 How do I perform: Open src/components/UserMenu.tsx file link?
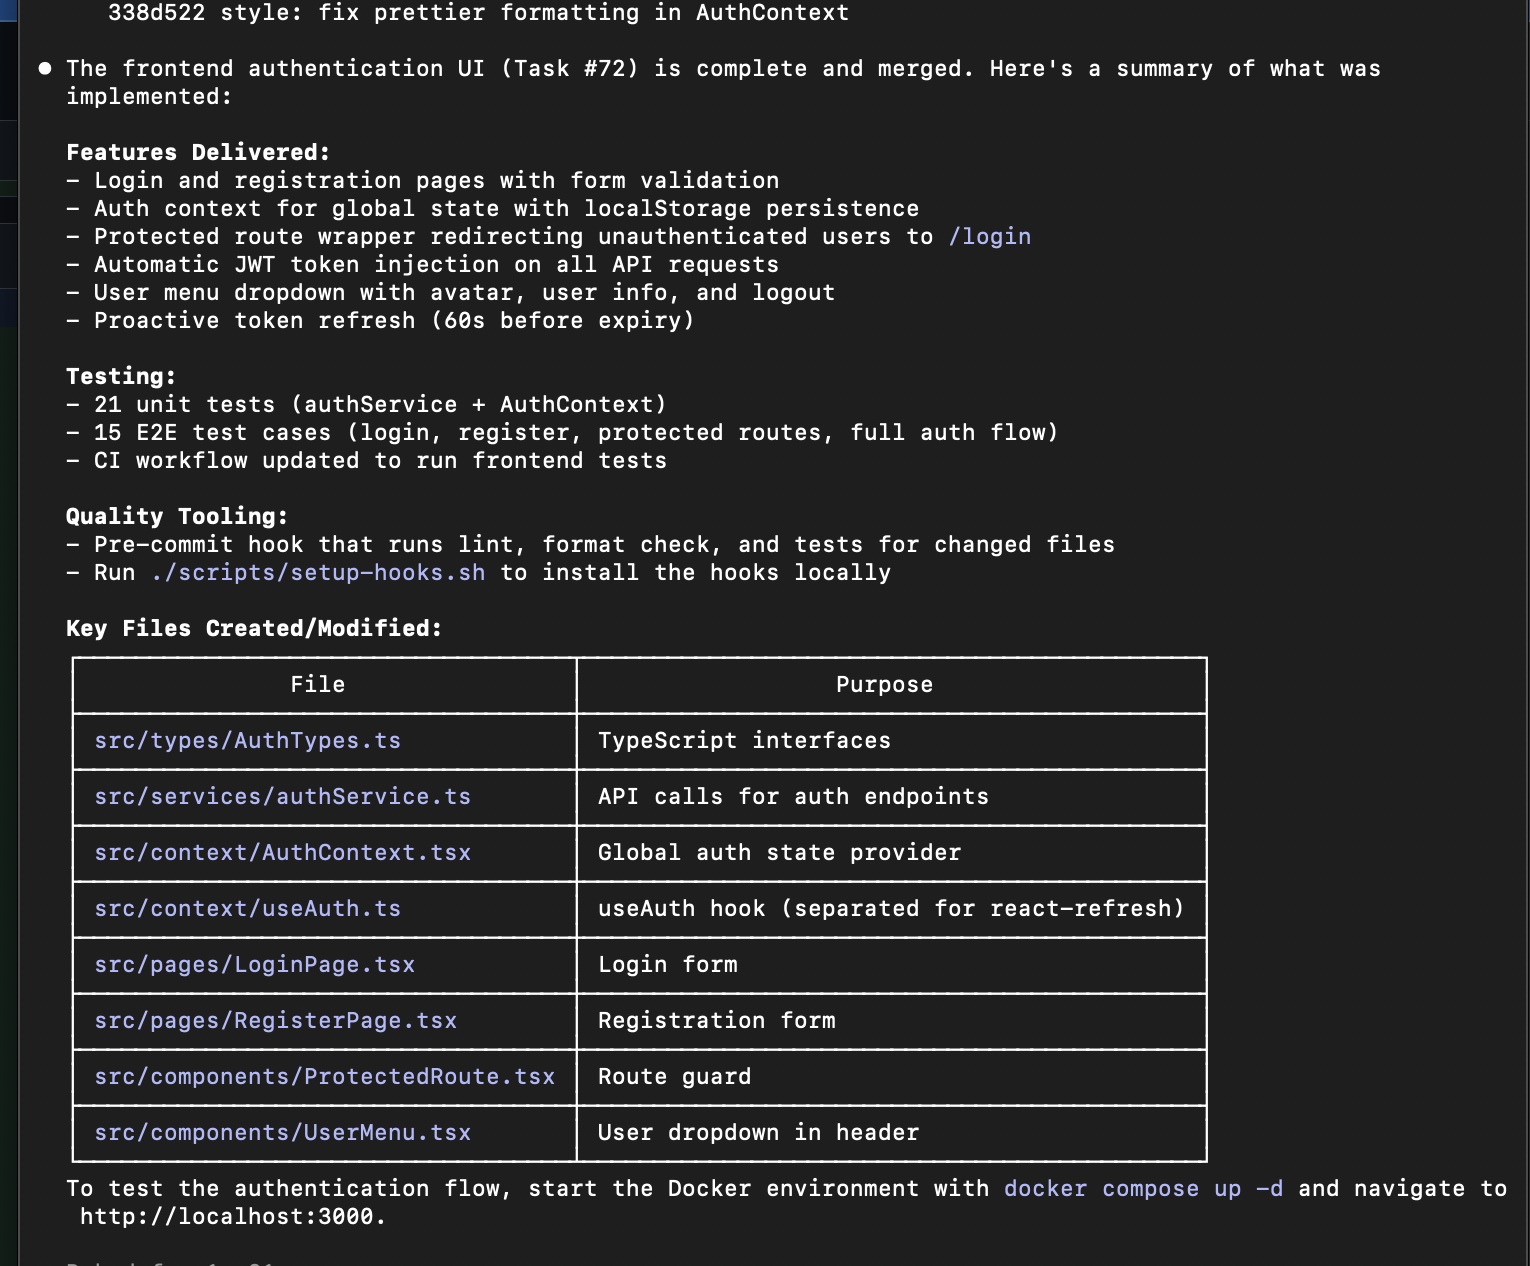282,1133
